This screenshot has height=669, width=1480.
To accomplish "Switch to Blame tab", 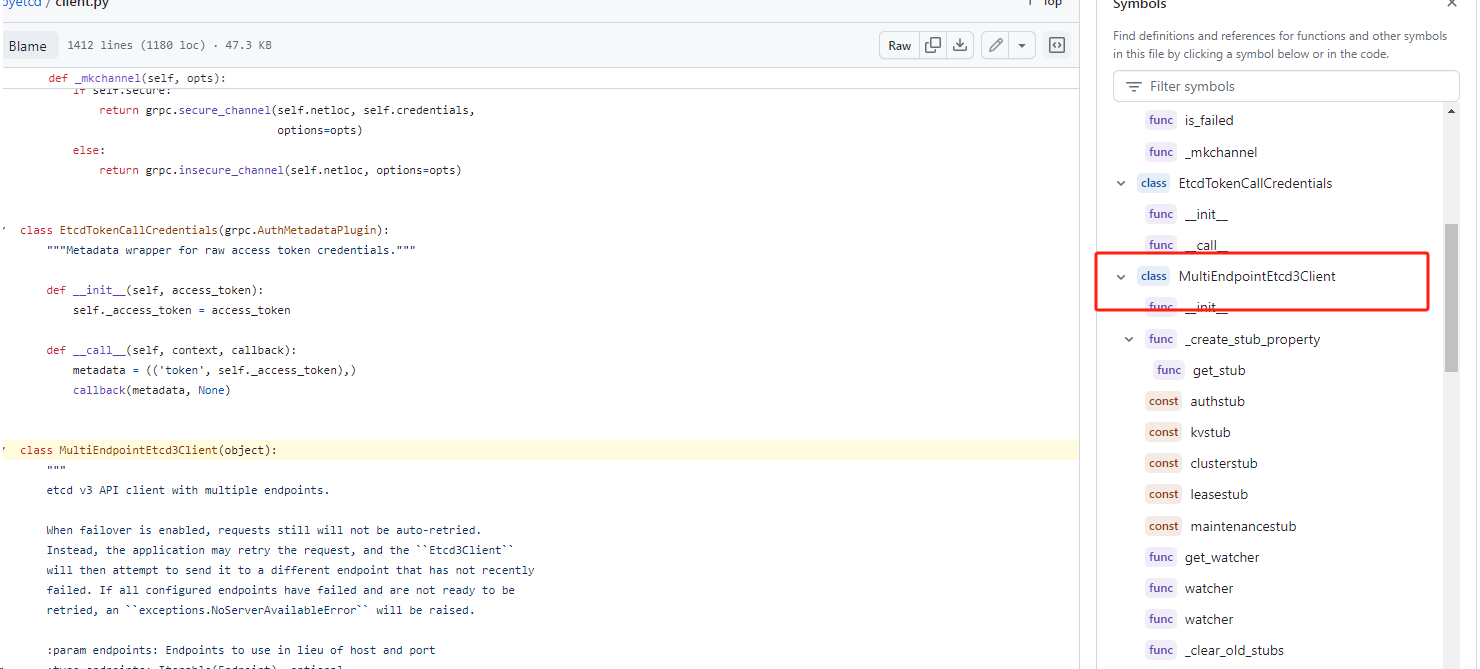I will coord(28,46).
